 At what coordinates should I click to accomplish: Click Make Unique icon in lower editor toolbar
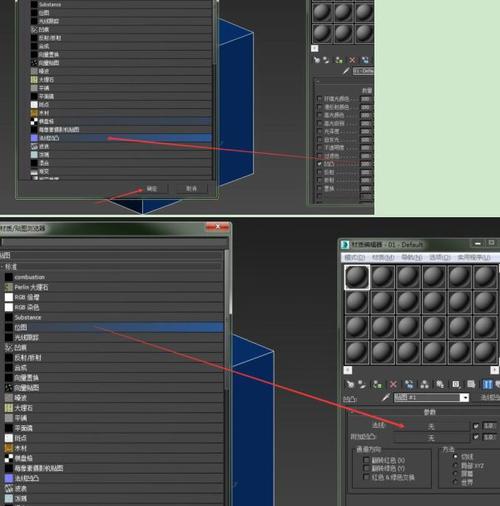(x=425, y=384)
